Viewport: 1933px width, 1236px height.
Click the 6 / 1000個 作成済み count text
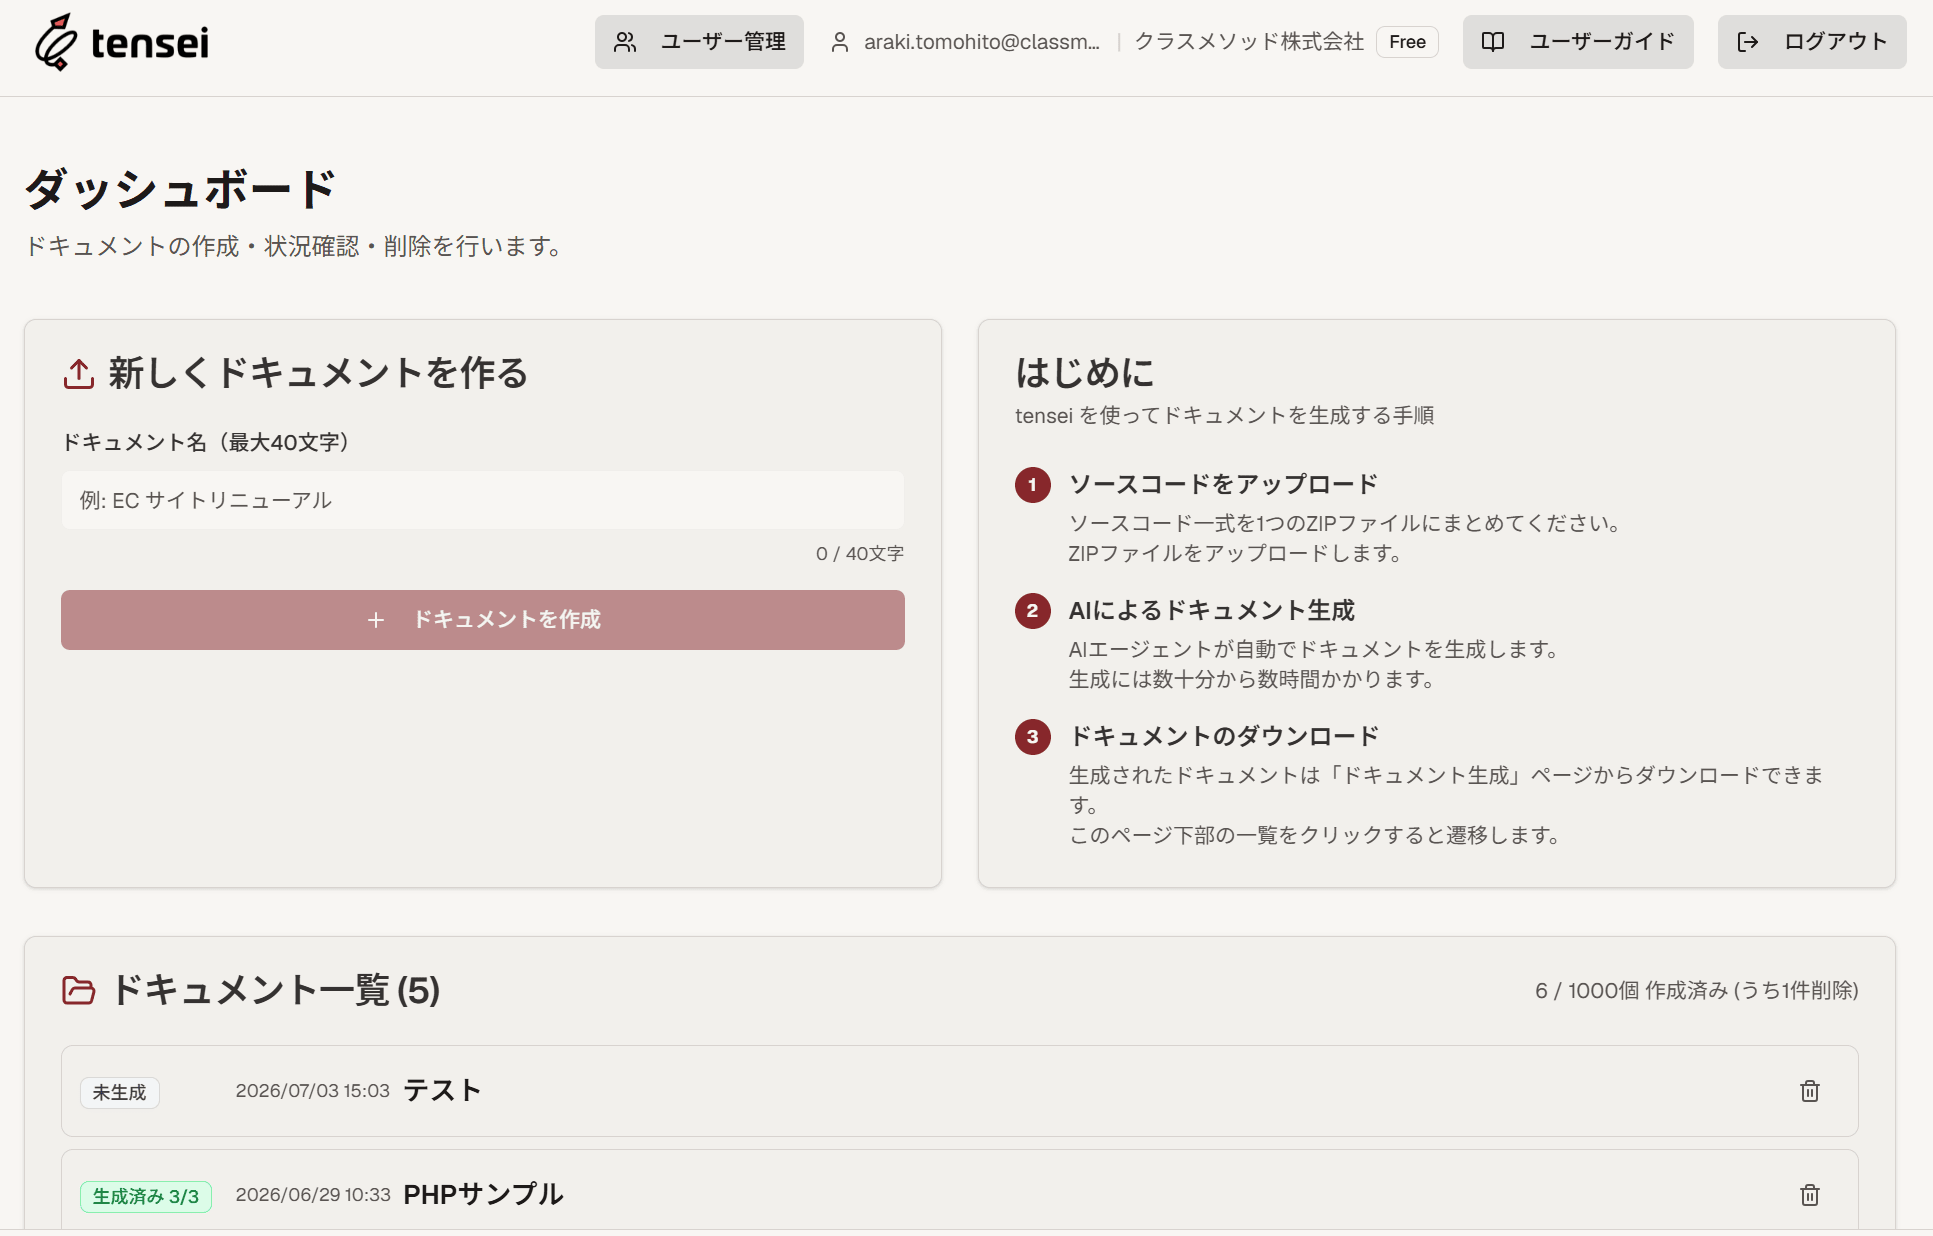point(1697,990)
